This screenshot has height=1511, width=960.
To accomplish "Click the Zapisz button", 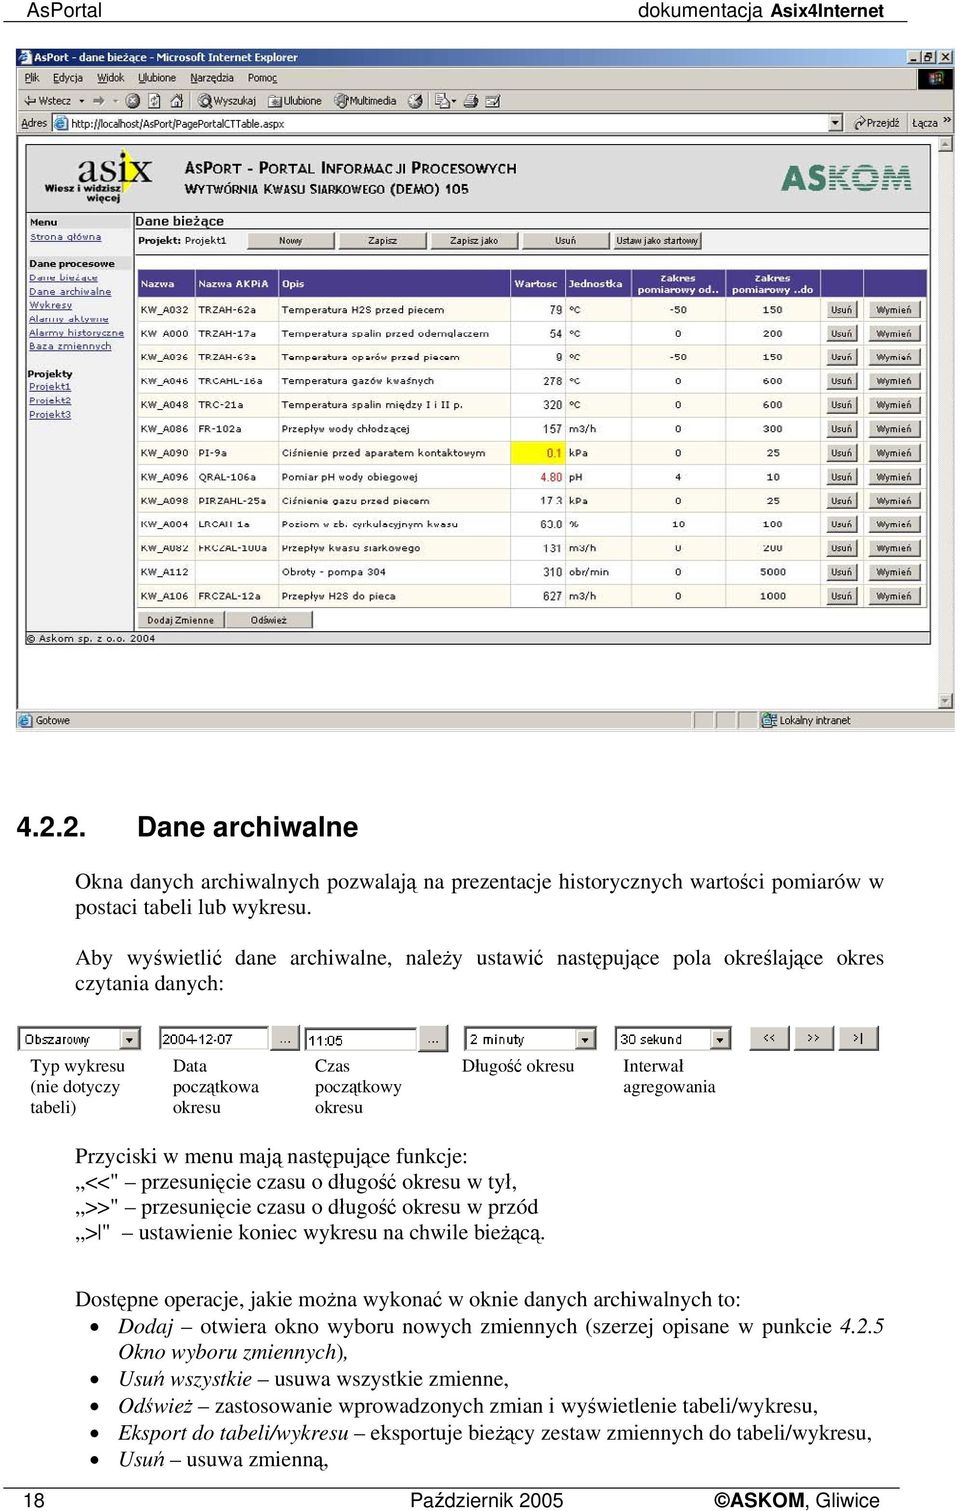I will (x=382, y=241).
